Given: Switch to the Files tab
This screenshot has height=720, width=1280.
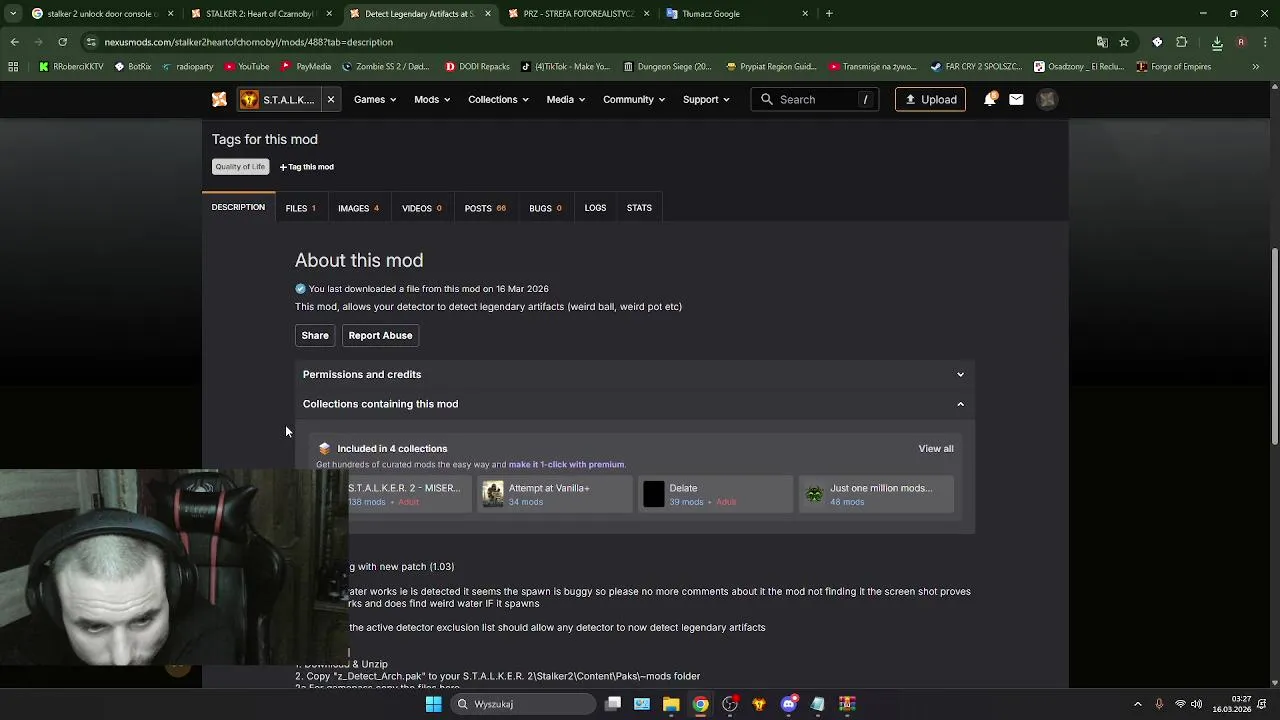Looking at the screenshot, I should point(300,208).
